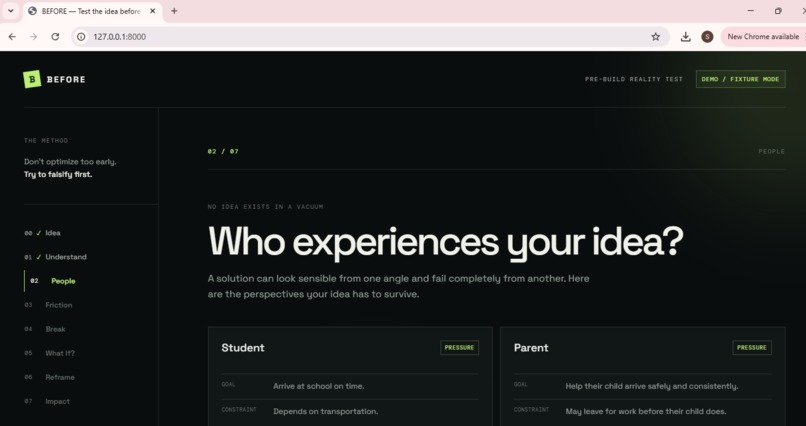Click the browser forward arrow
The width and height of the screenshot is (806, 426).
point(33,36)
